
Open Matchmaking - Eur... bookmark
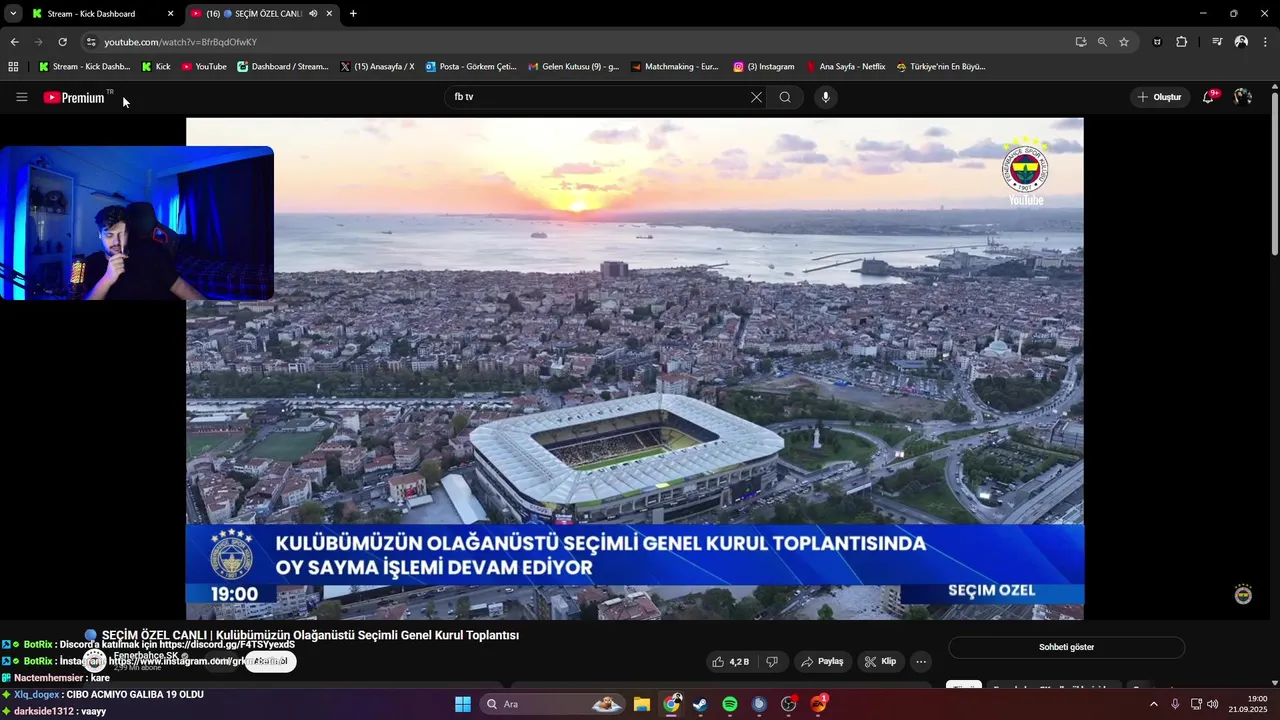click(674, 67)
